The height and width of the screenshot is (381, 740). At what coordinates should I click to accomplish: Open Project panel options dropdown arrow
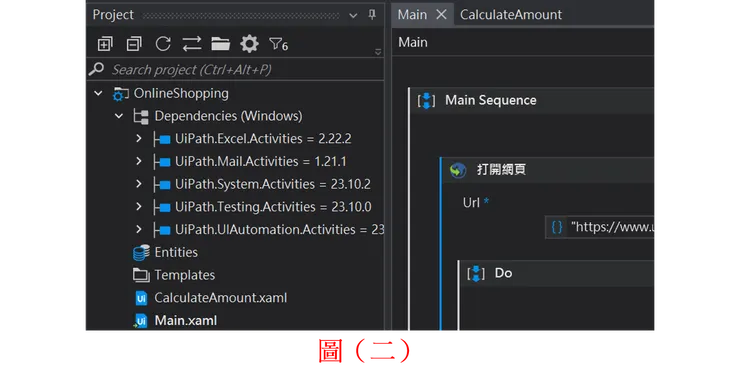click(x=353, y=16)
